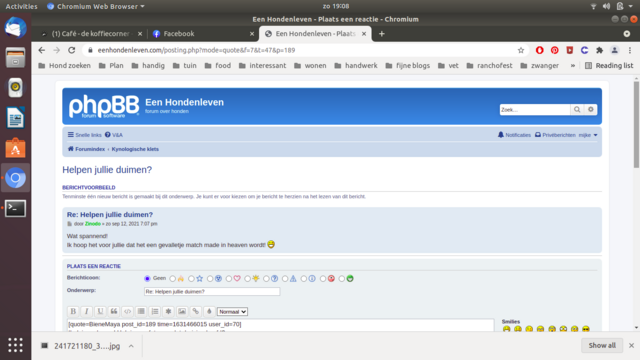This screenshot has height=360, width=640.
Task: Insert a quote block with the quote icon
Action: tap(114, 311)
